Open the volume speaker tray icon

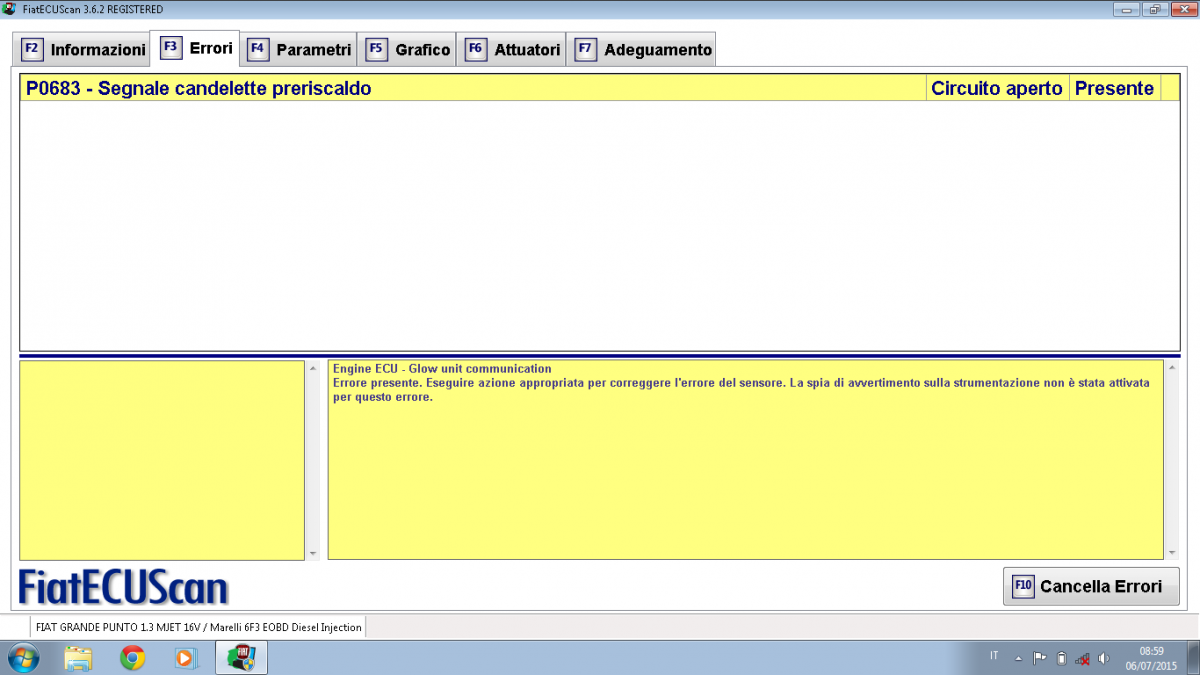tap(1103, 658)
